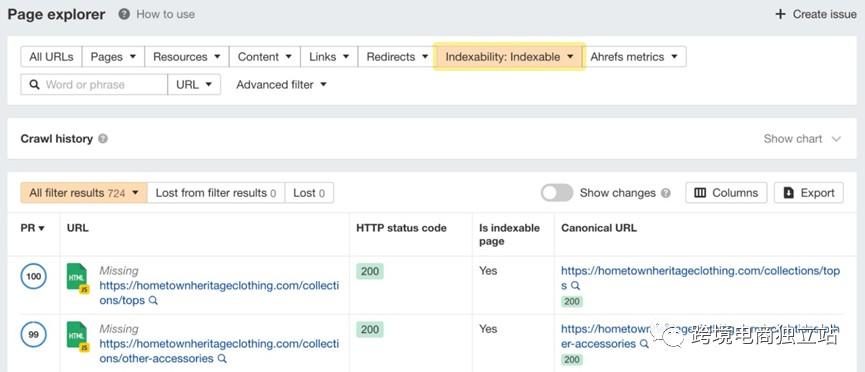Screen dimensions: 865x372
Task: Open the Pages filter dropdown
Action: click(x=113, y=57)
